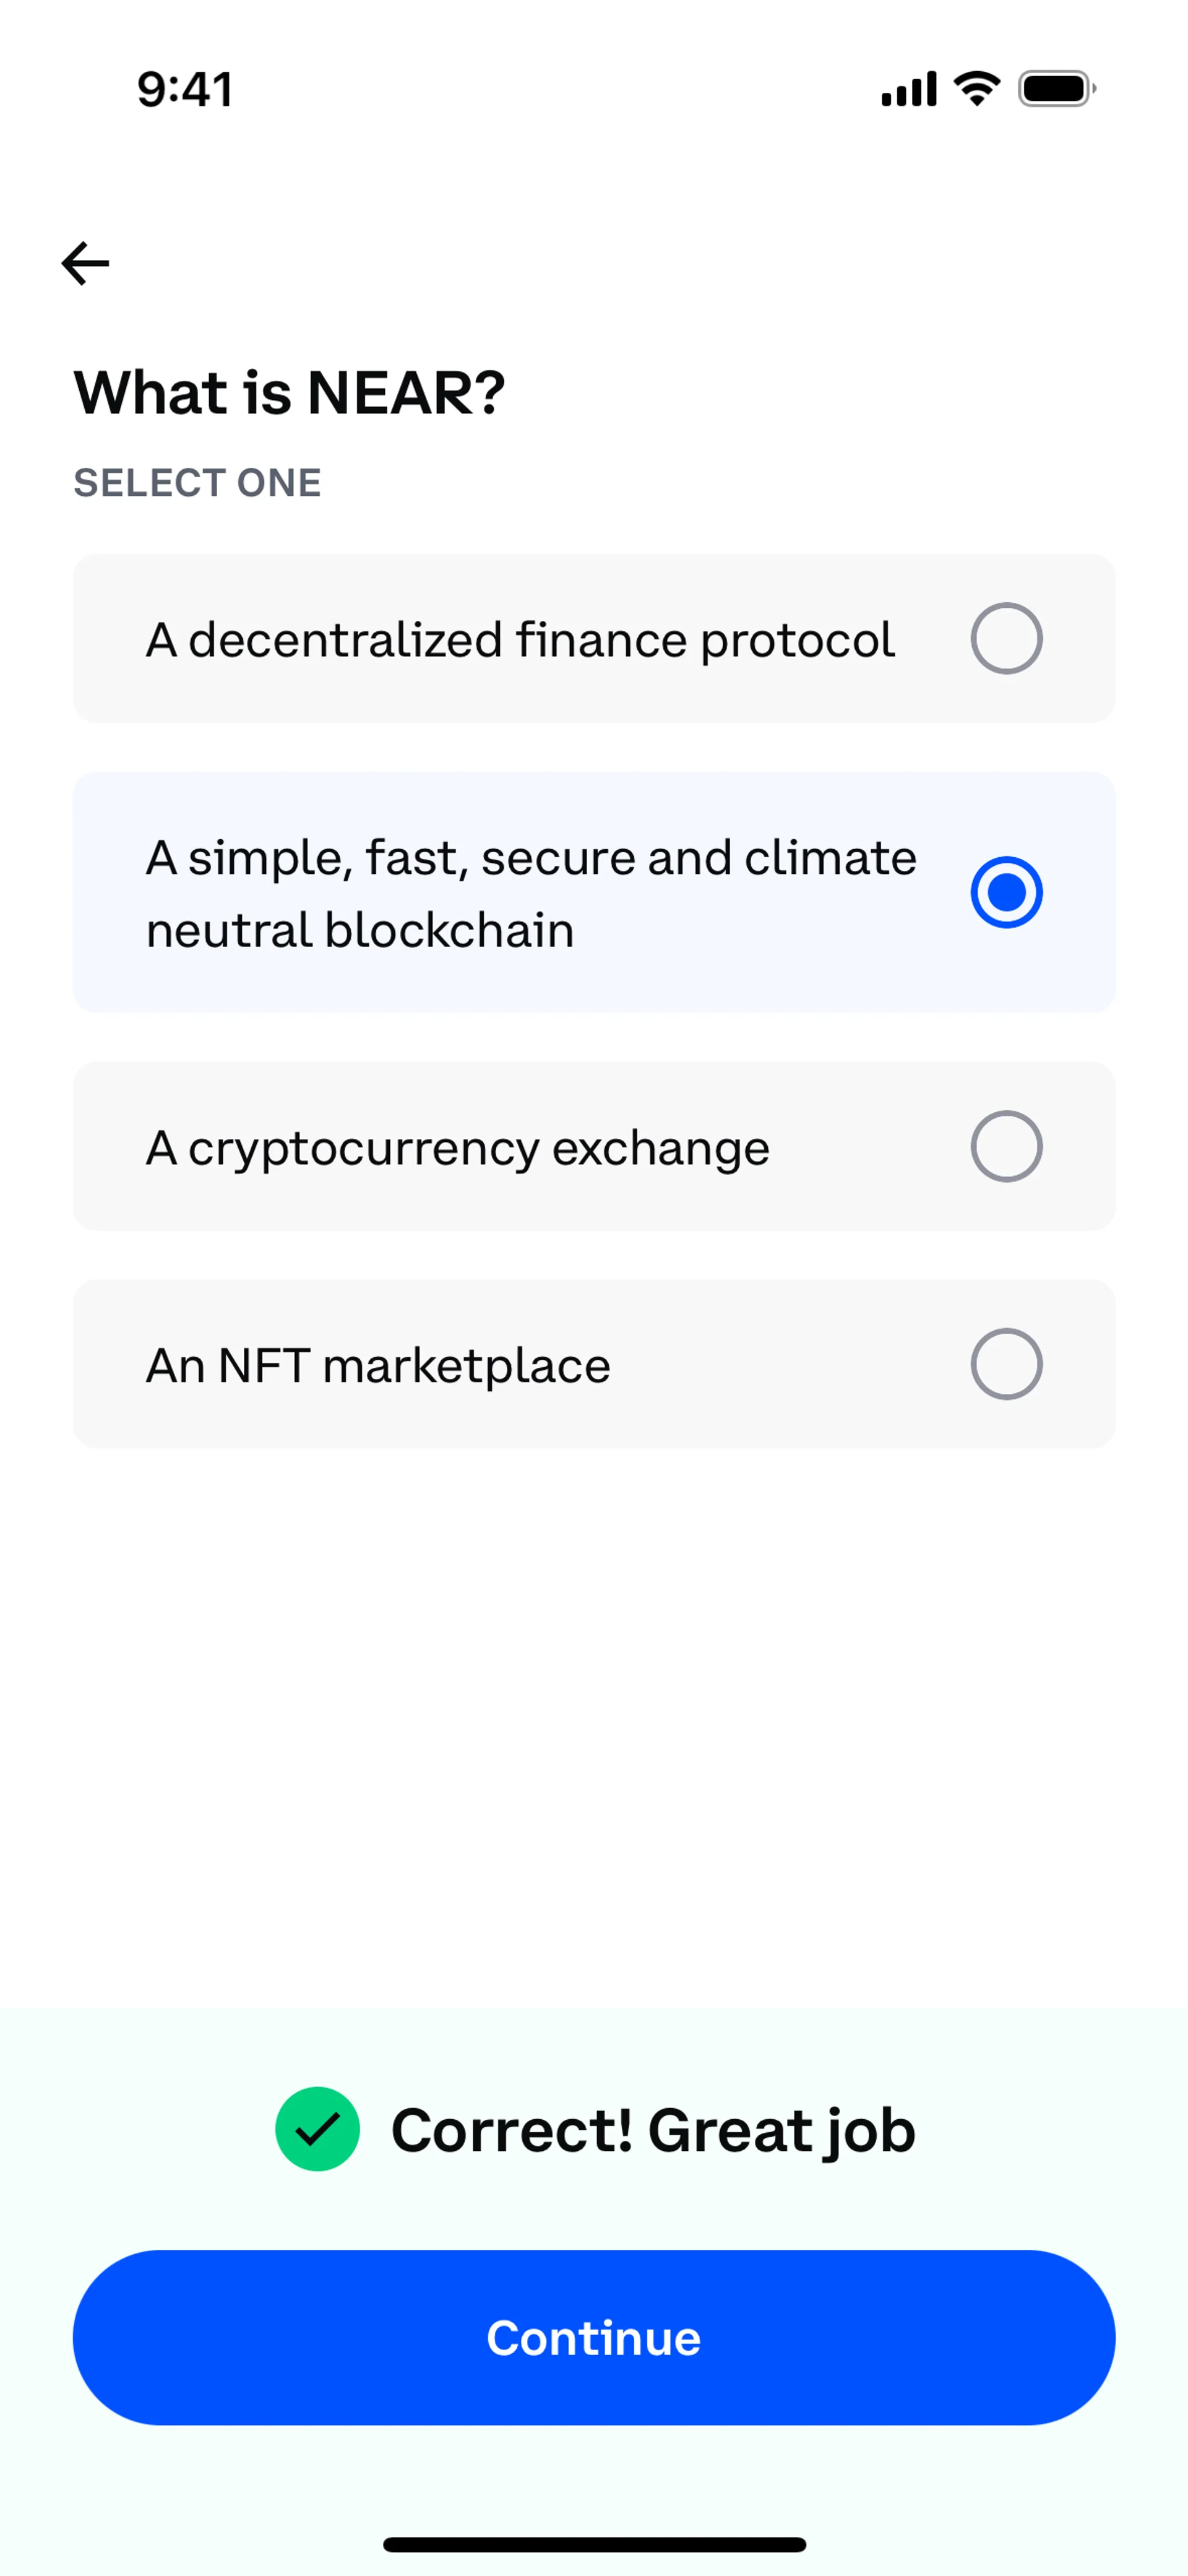Tap the battery status icon

(1056, 89)
